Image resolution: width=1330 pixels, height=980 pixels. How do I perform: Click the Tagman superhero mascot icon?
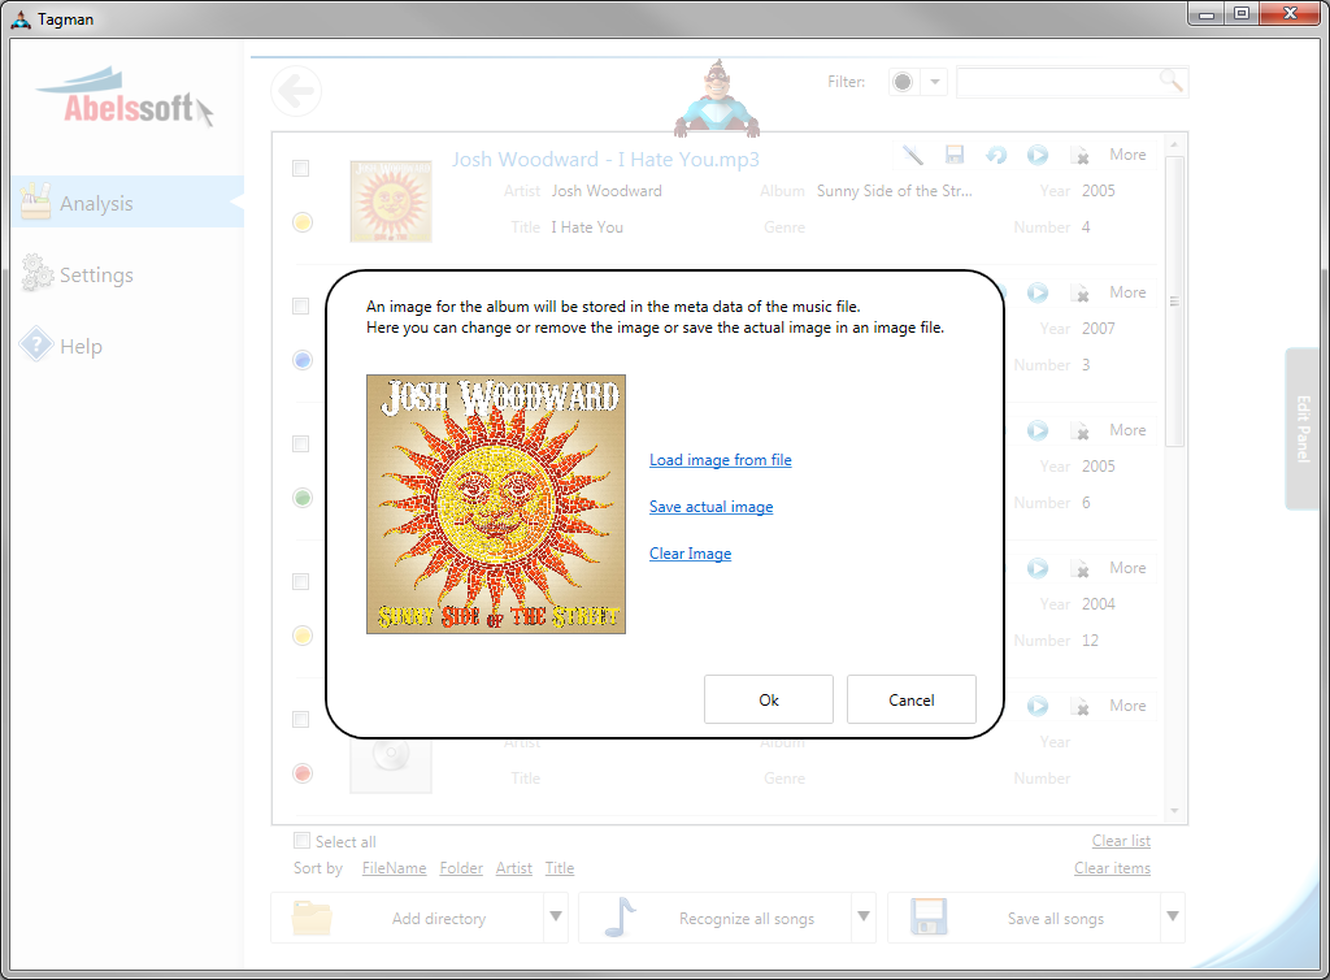[716, 98]
